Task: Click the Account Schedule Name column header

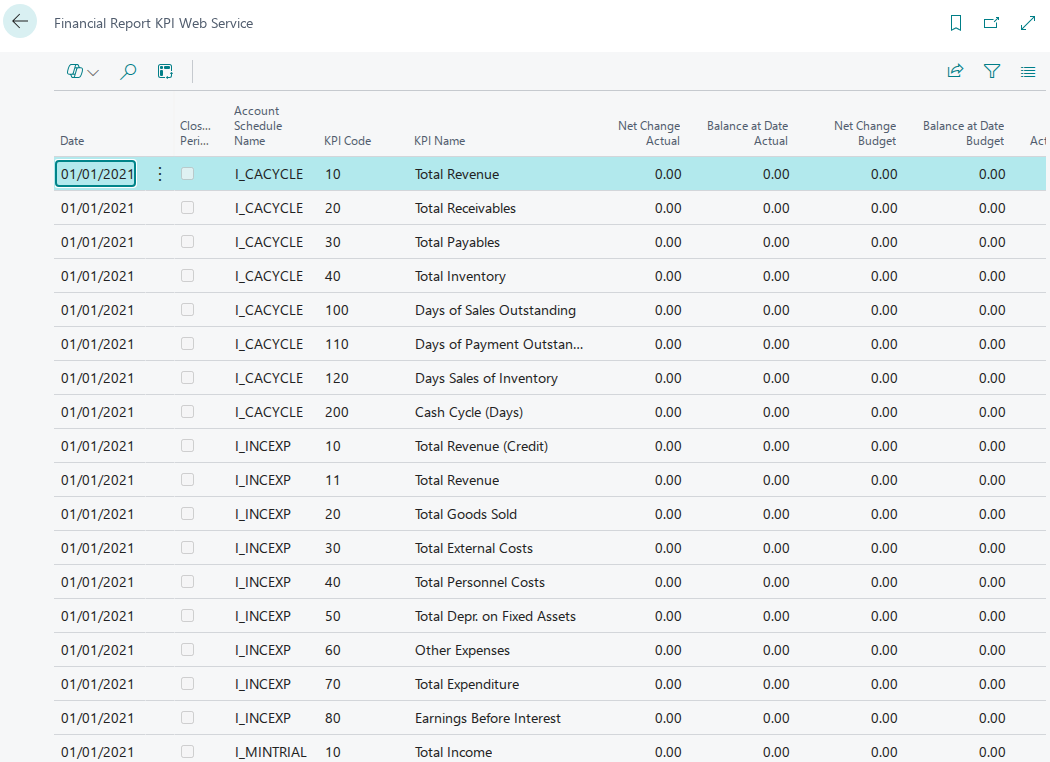Action: 258,126
